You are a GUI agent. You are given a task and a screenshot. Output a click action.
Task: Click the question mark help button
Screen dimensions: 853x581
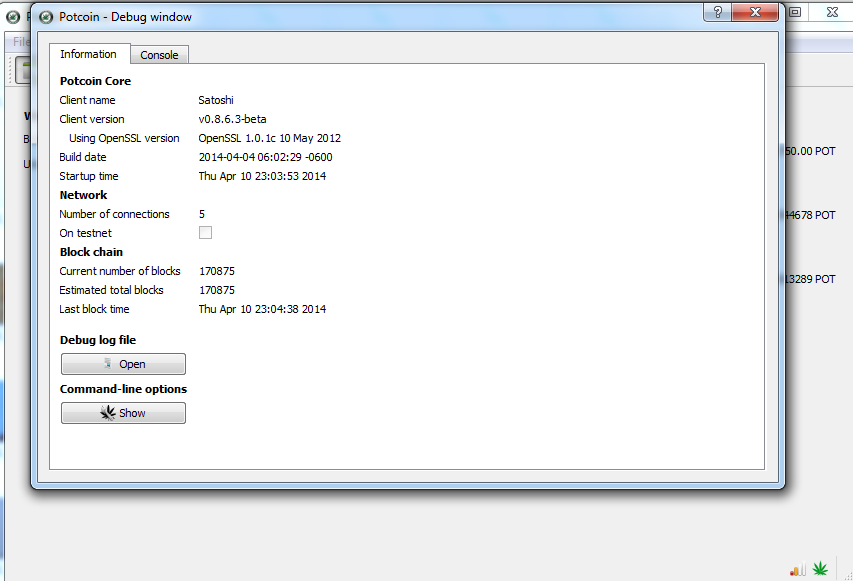pos(718,12)
